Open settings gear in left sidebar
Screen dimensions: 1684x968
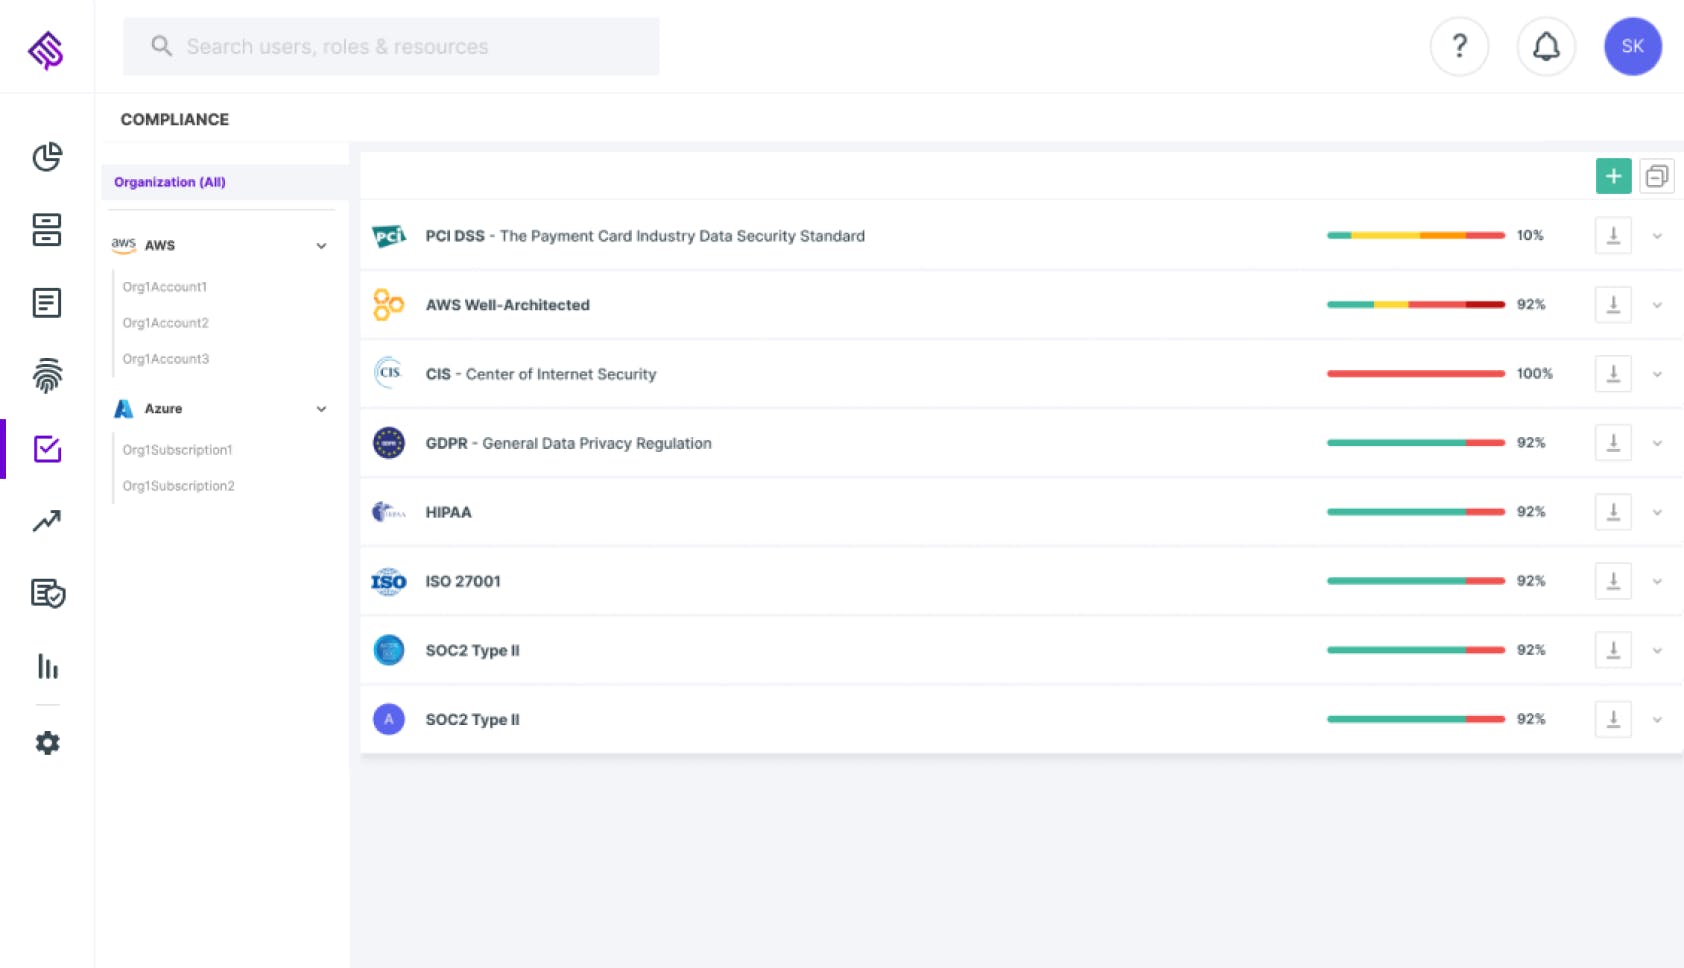47,743
